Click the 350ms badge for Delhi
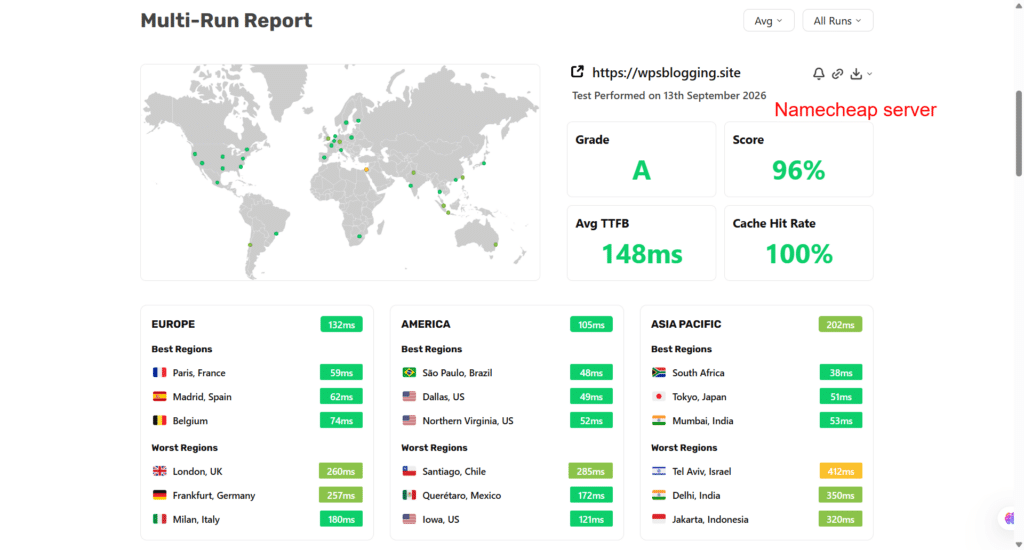The width and height of the screenshot is (1024, 550). click(x=840, y=495)
